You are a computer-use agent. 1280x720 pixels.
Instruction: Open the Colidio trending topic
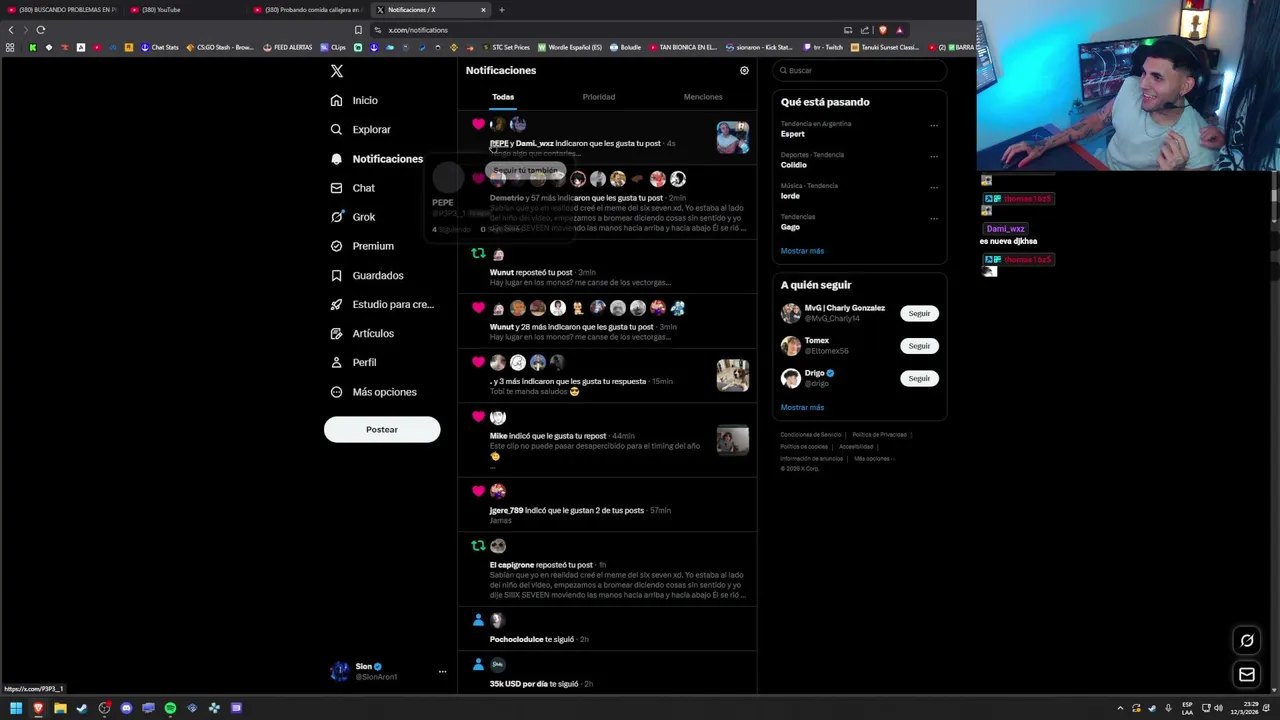[x=858, y=160]
